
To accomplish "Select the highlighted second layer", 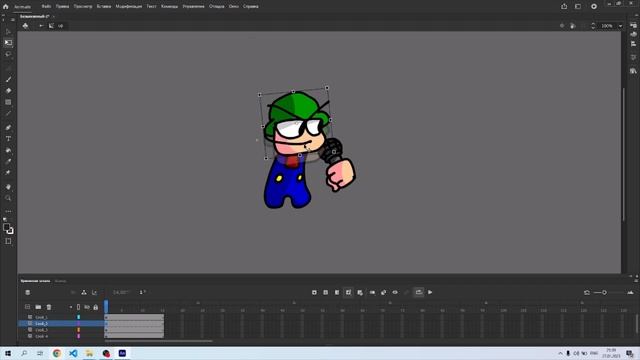I will (41, 323).
